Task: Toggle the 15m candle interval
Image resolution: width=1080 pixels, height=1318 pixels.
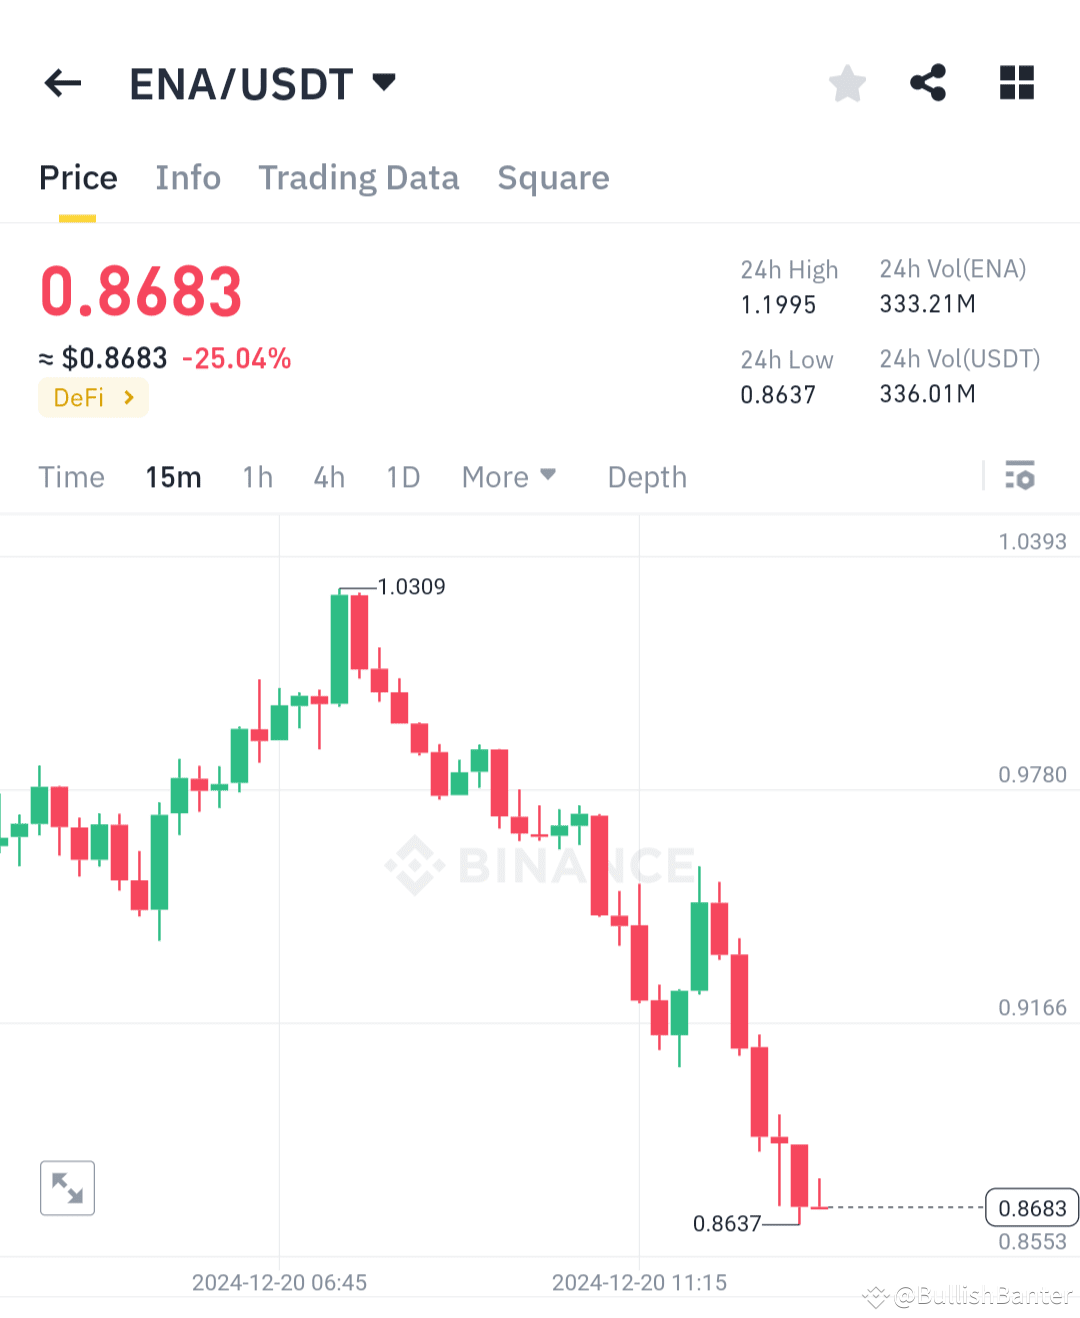Action: 173,477
